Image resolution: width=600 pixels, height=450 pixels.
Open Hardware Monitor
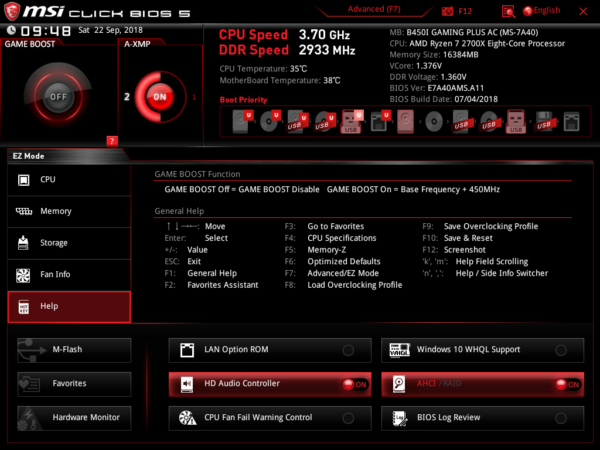(74, 418)
